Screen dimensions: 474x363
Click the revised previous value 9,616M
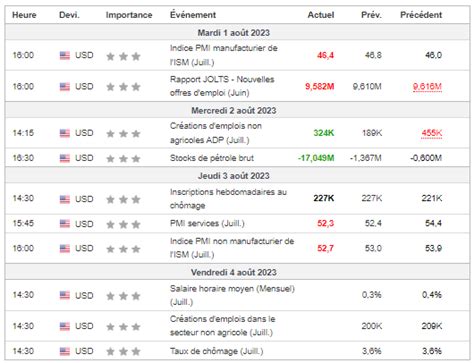coord(427,87)
